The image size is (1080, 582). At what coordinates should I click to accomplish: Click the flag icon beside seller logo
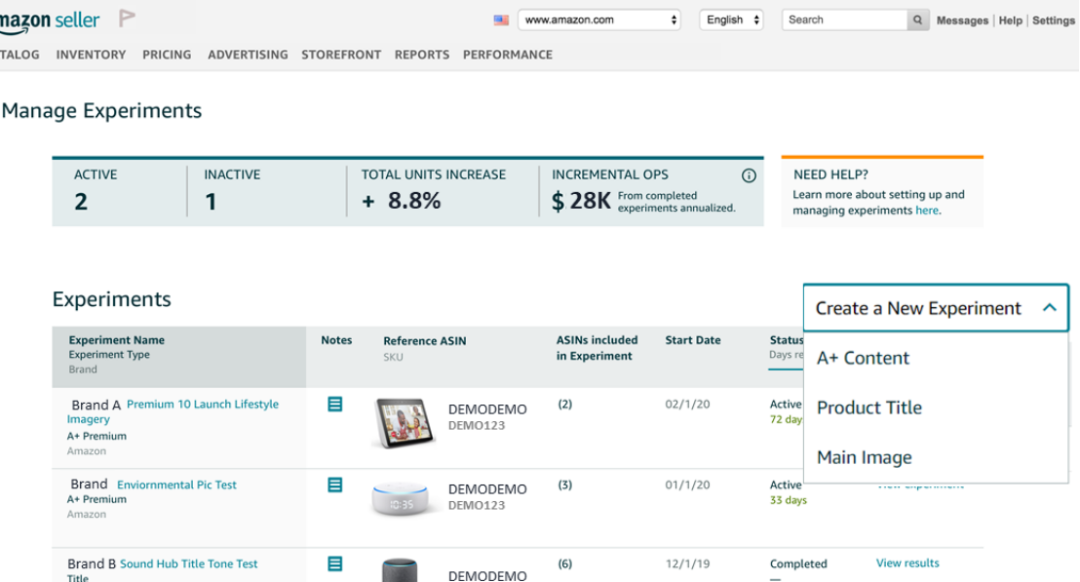pos(127,18)
